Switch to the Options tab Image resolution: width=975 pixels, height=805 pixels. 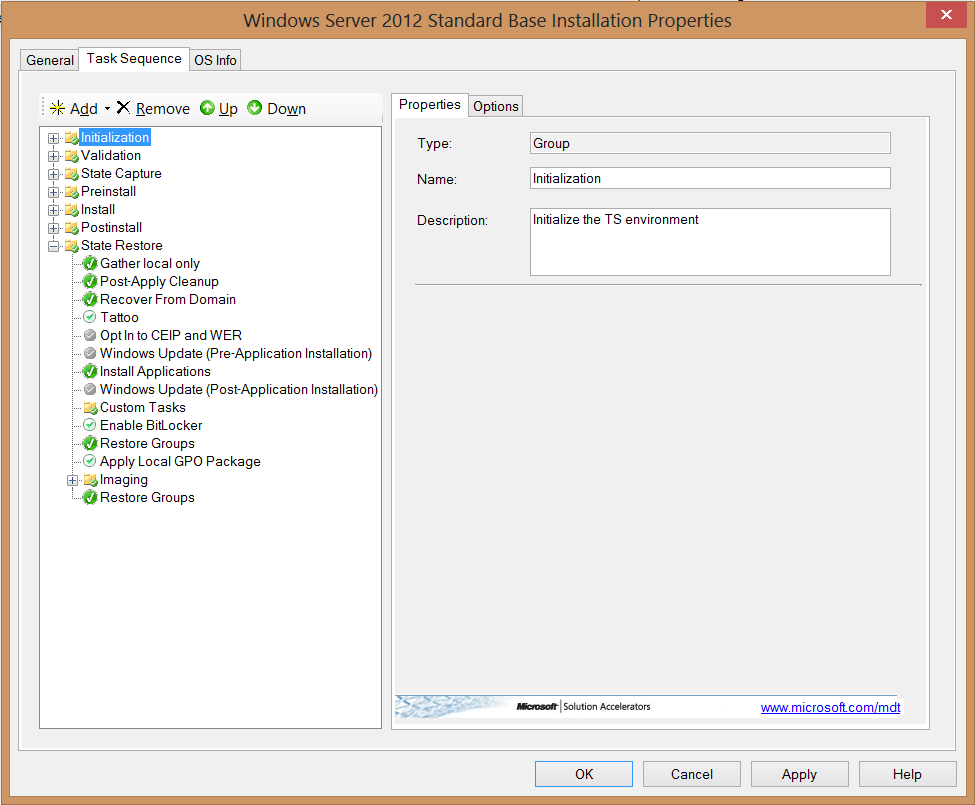click(x=496, y=106)
